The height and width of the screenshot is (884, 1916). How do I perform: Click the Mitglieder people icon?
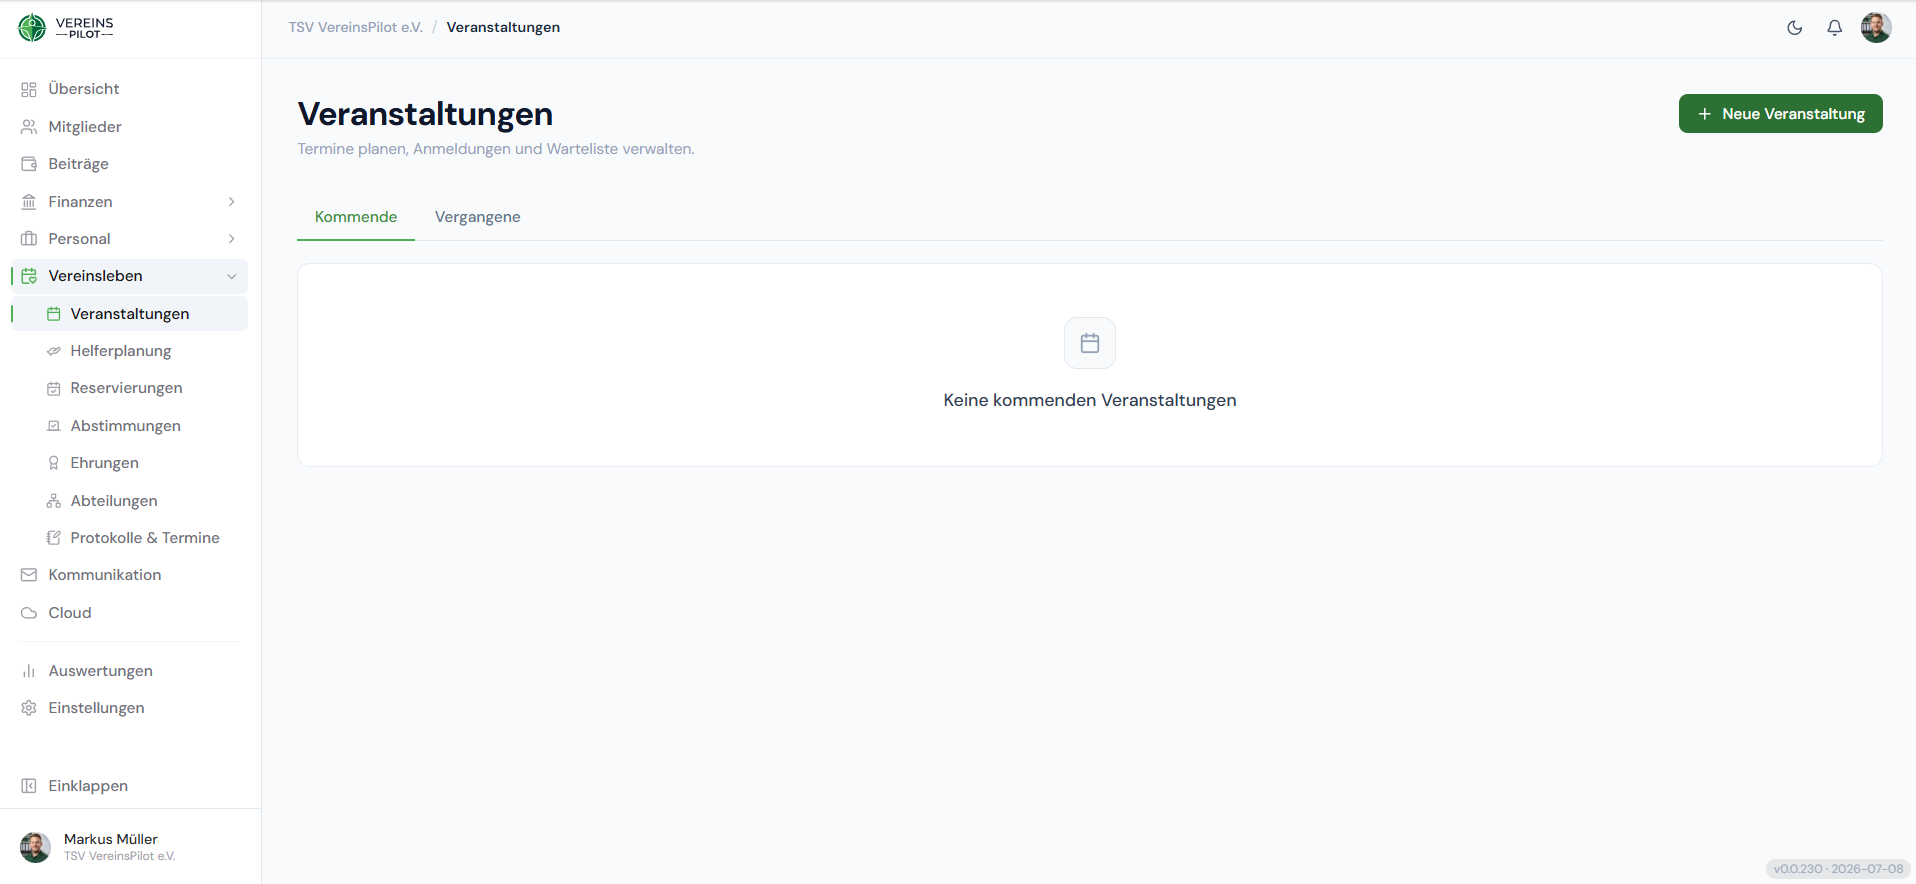(x=29, y=127)
